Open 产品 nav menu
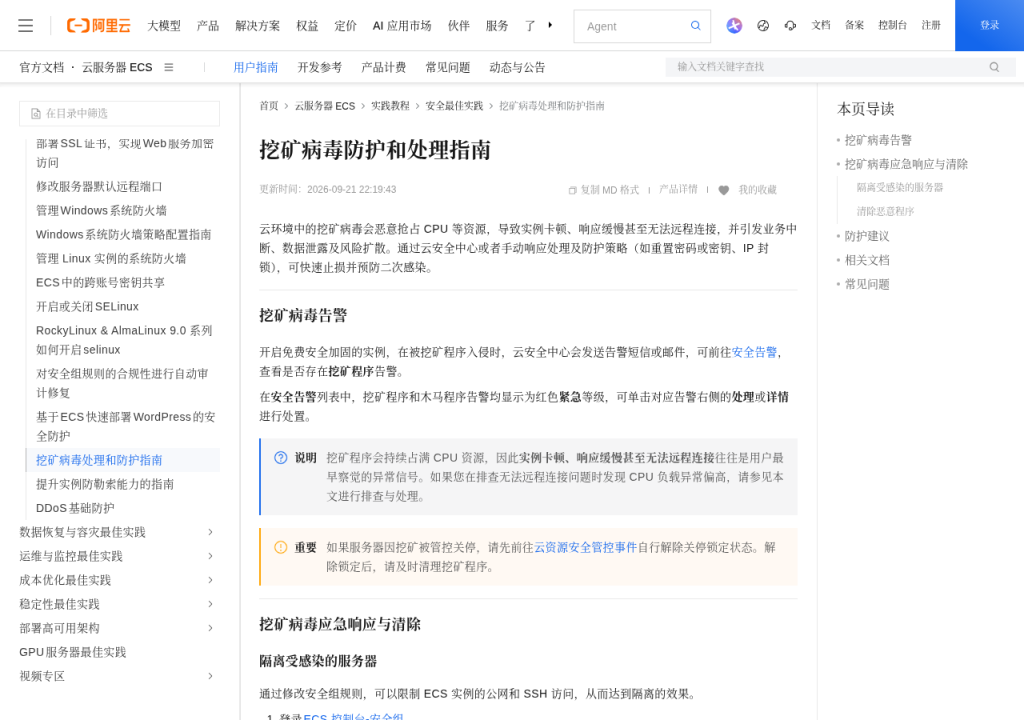Viewport: 1024px width, 720px height. pos(208,25)
